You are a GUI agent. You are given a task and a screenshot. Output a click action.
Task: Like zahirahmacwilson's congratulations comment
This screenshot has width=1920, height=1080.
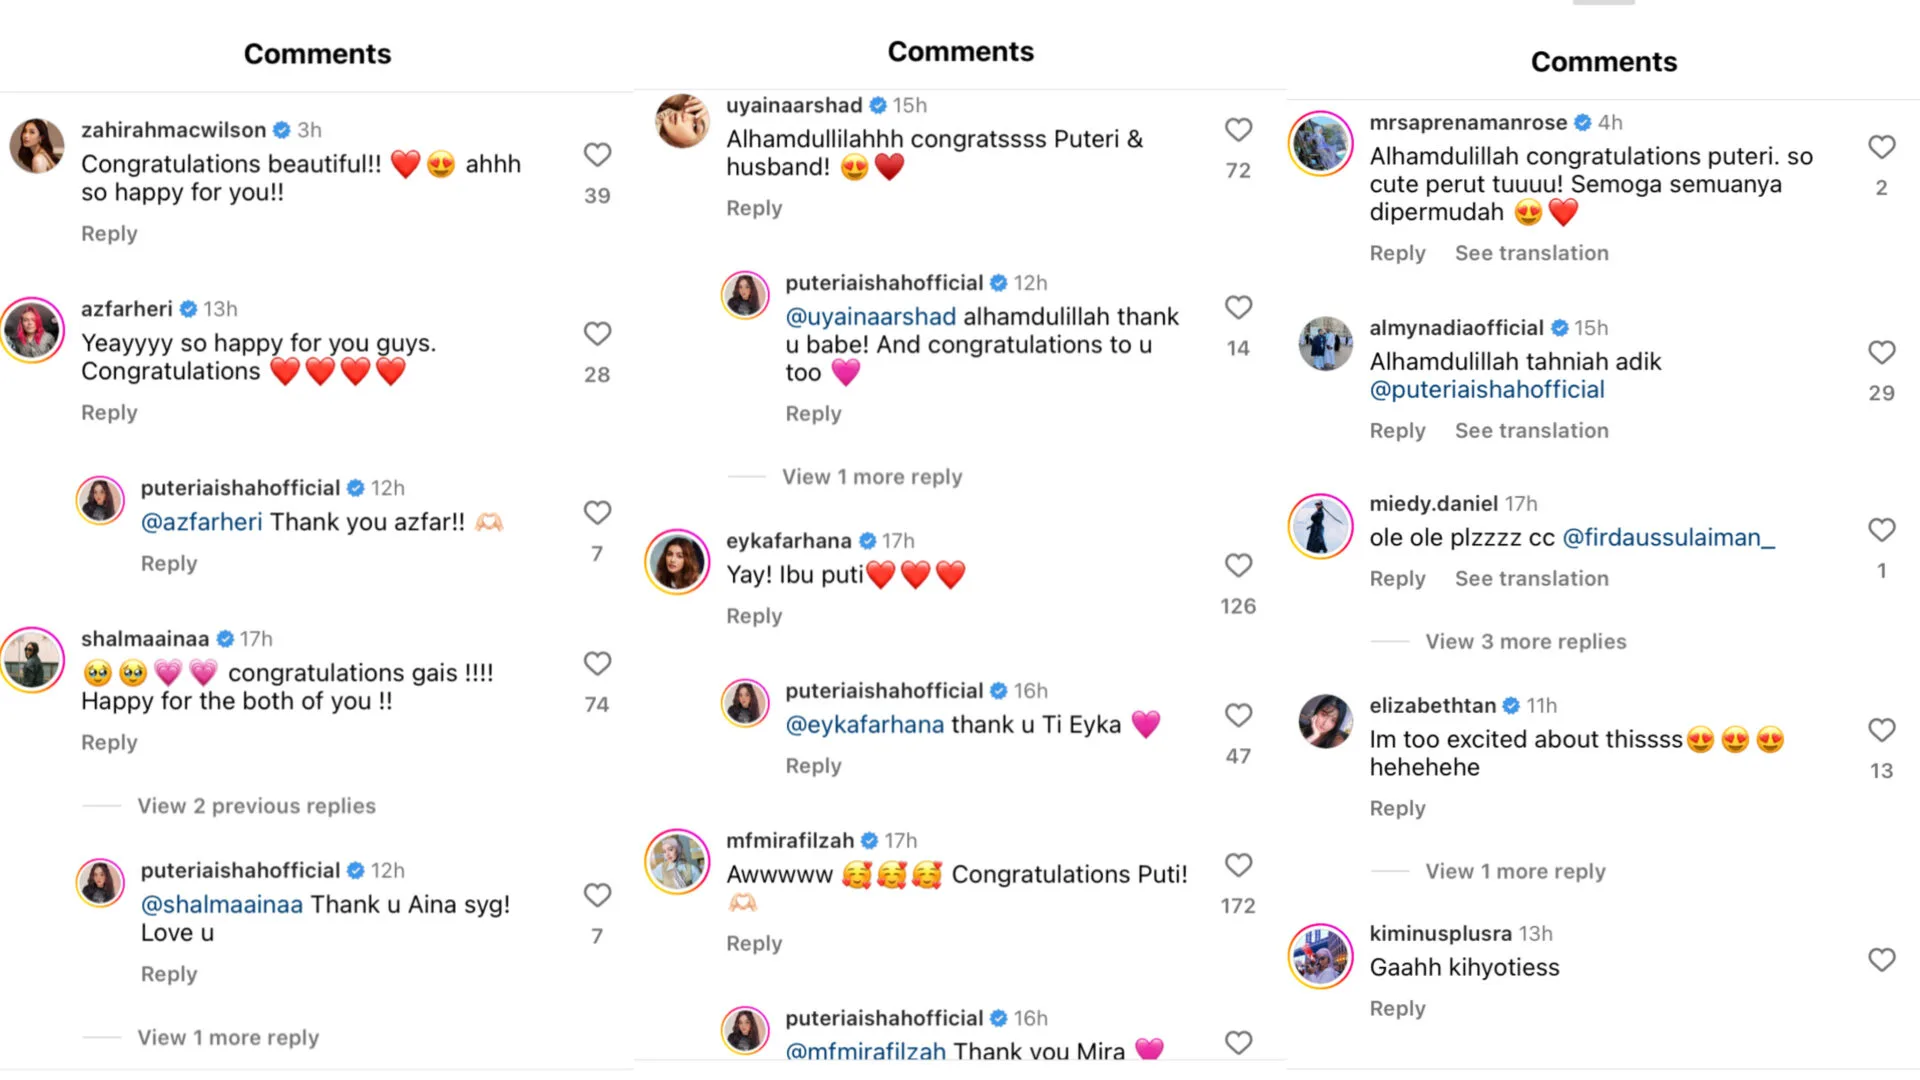coord(597,155)
